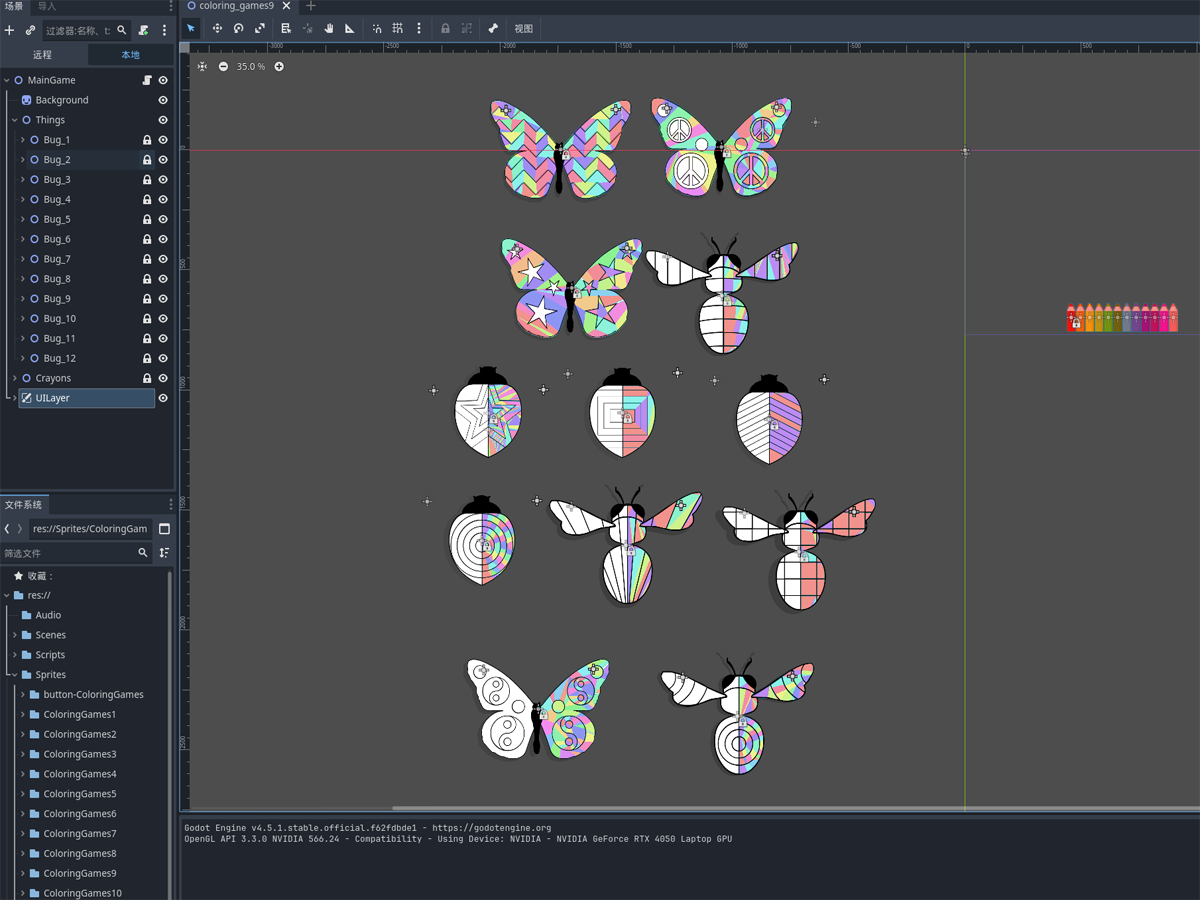Toggle visibility of Bug_5

(x=163, y=219)
